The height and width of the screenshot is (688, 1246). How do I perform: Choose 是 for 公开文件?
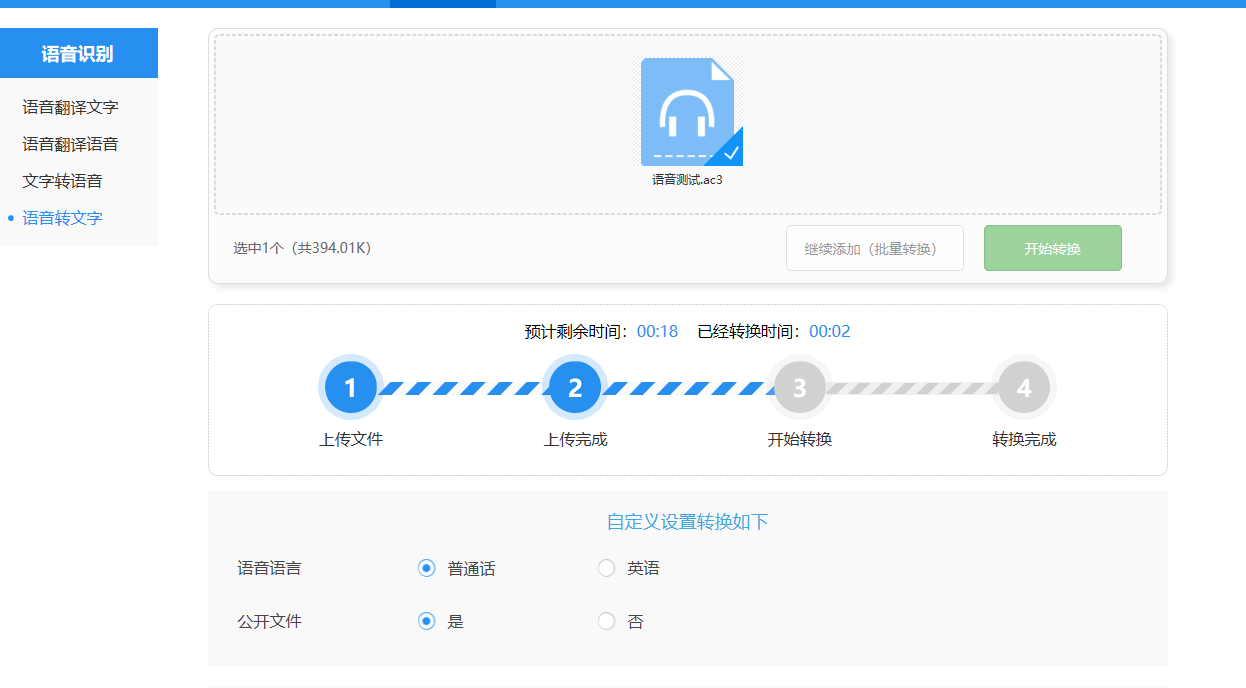427,621
